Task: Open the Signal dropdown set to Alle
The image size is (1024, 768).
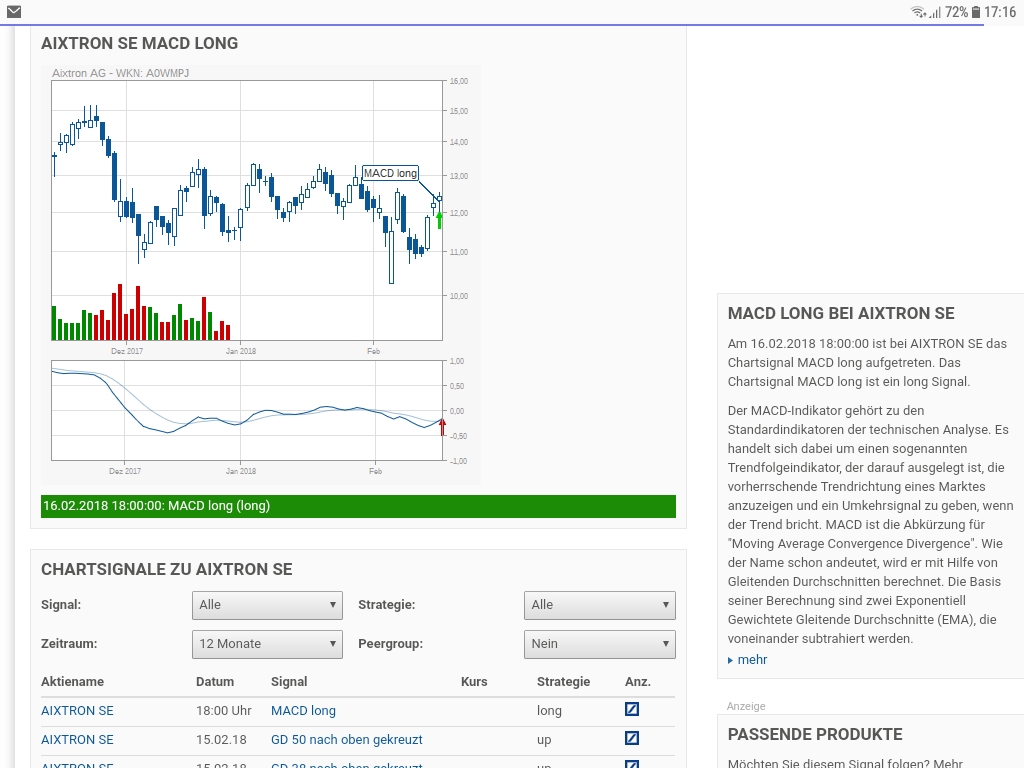Action: [267, 605]
